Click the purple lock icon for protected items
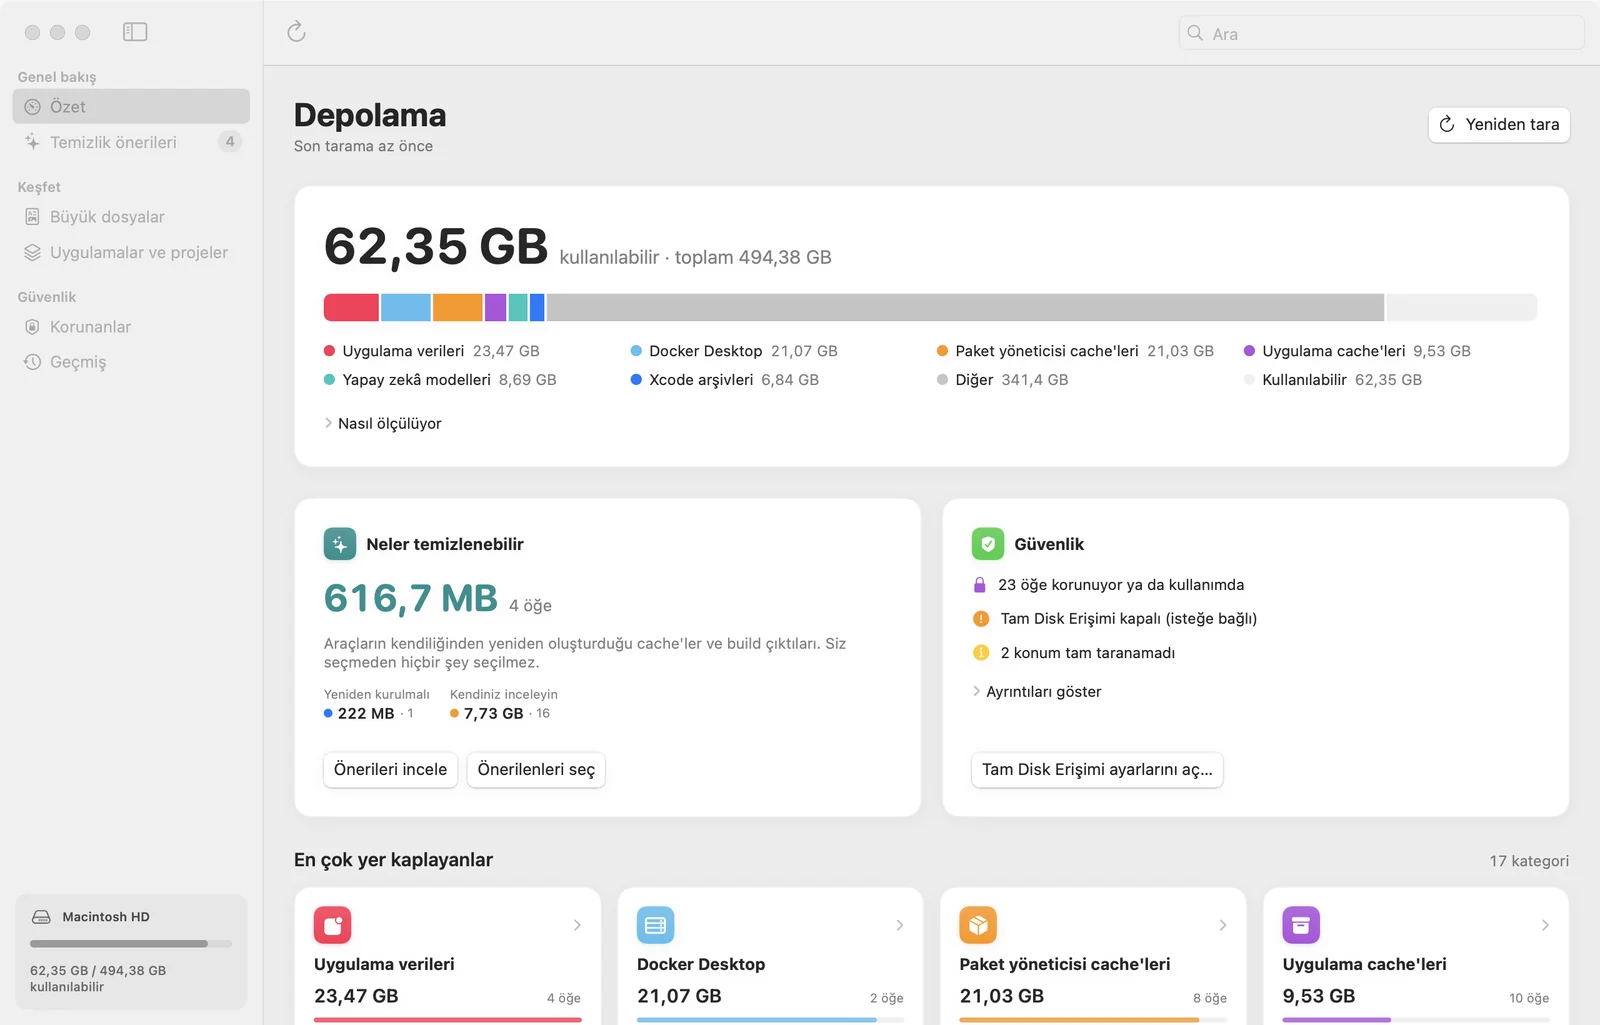The image size is (1600, 1025). [980, 585]
